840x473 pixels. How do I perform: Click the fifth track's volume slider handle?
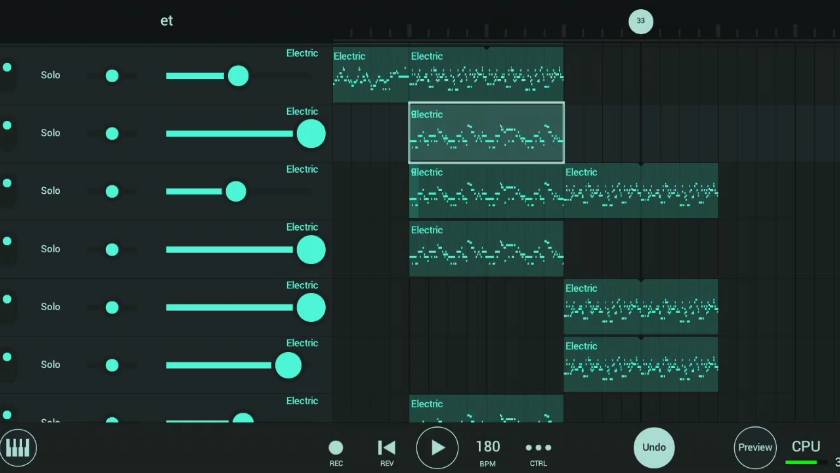311,307
